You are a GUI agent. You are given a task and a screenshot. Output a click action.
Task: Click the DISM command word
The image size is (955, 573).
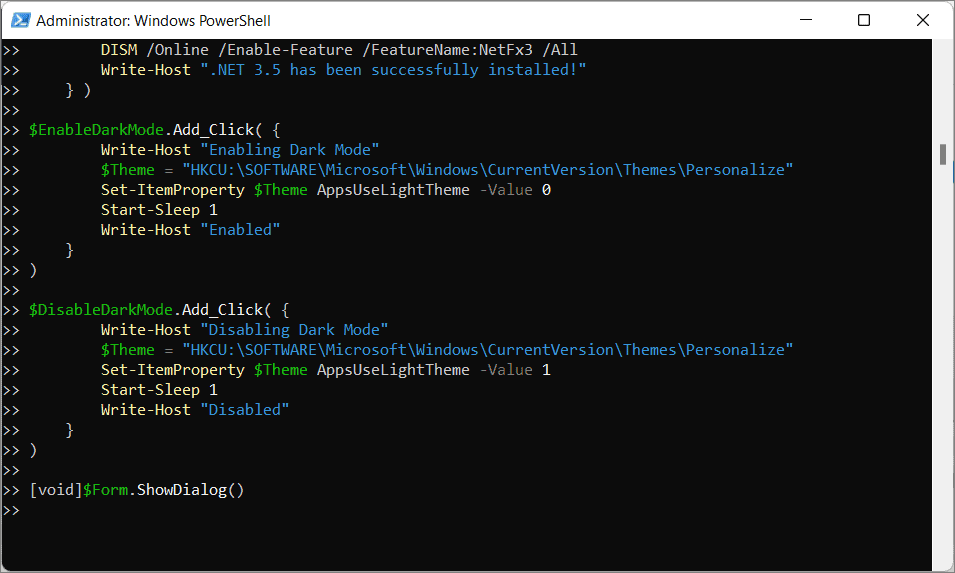click(x=118, y=50)
